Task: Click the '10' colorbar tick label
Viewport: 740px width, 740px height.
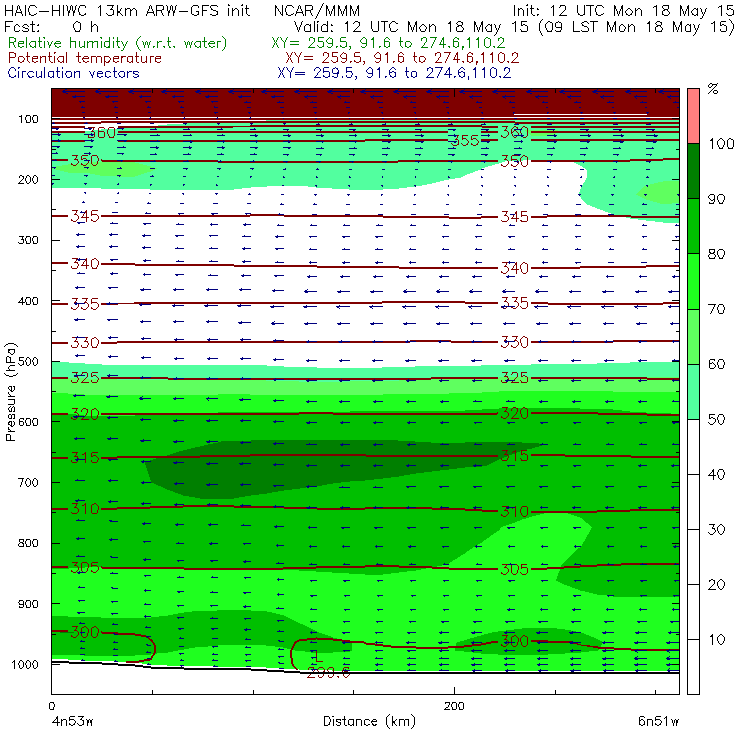Action: [x=717, y=640]
